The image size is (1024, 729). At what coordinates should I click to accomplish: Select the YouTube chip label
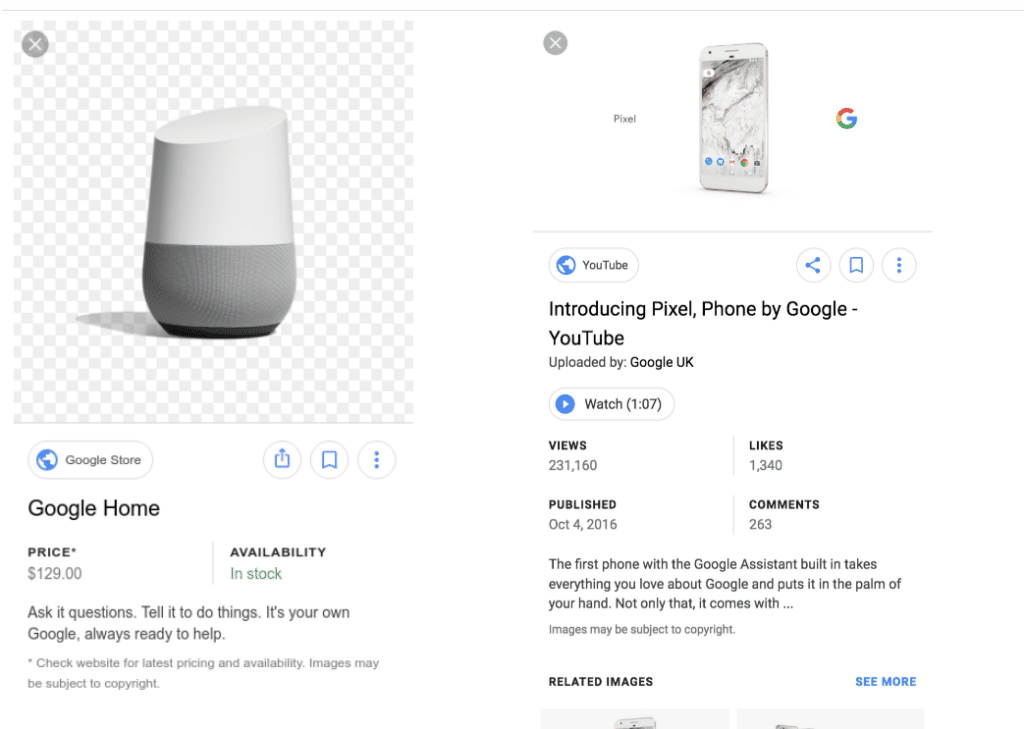[x=604, y=265]
